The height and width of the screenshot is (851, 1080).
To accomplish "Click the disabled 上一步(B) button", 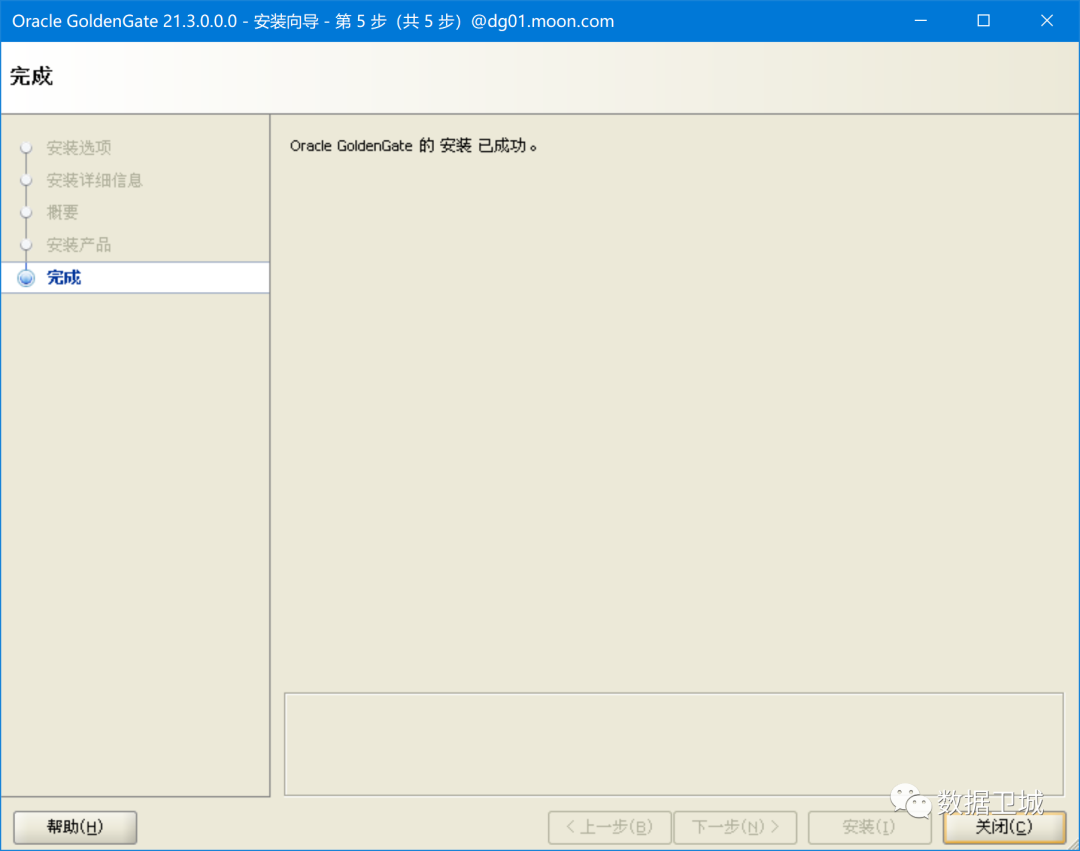I will pyautogui.click(x=610, y=826).
